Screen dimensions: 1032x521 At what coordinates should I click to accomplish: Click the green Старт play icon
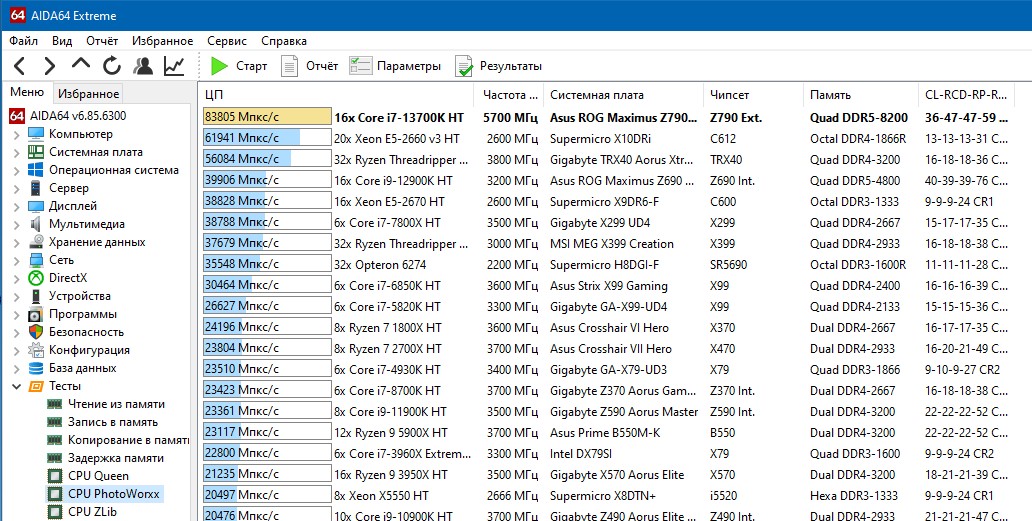(219, 66)
